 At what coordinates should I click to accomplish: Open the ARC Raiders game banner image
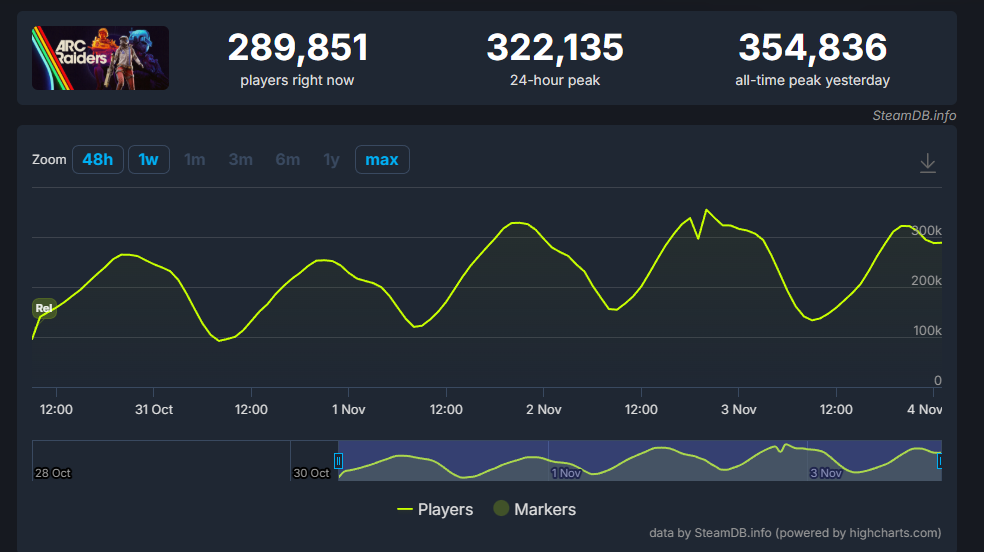pyautogui.click(x=100, y=58)
